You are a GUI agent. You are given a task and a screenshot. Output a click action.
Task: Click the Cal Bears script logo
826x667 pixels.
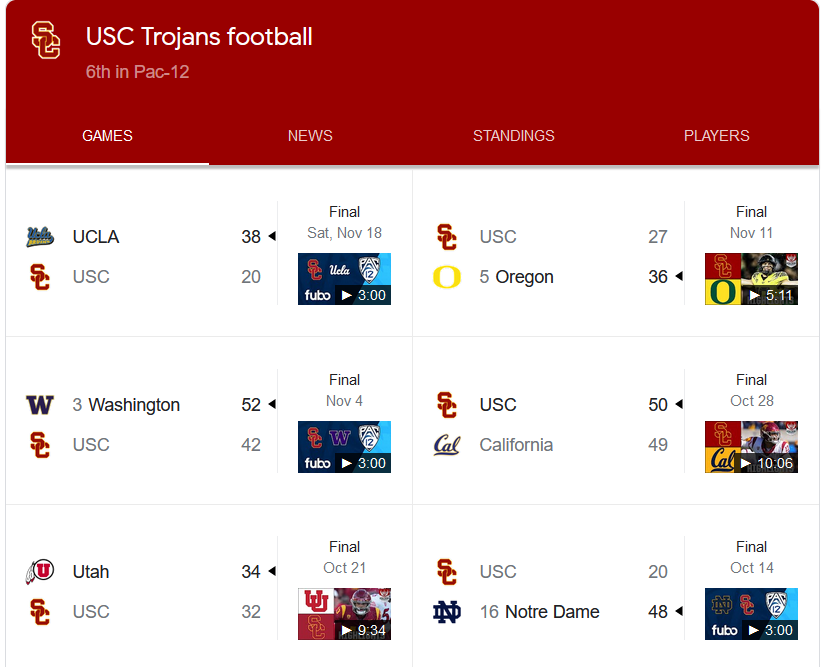[447, 445]
